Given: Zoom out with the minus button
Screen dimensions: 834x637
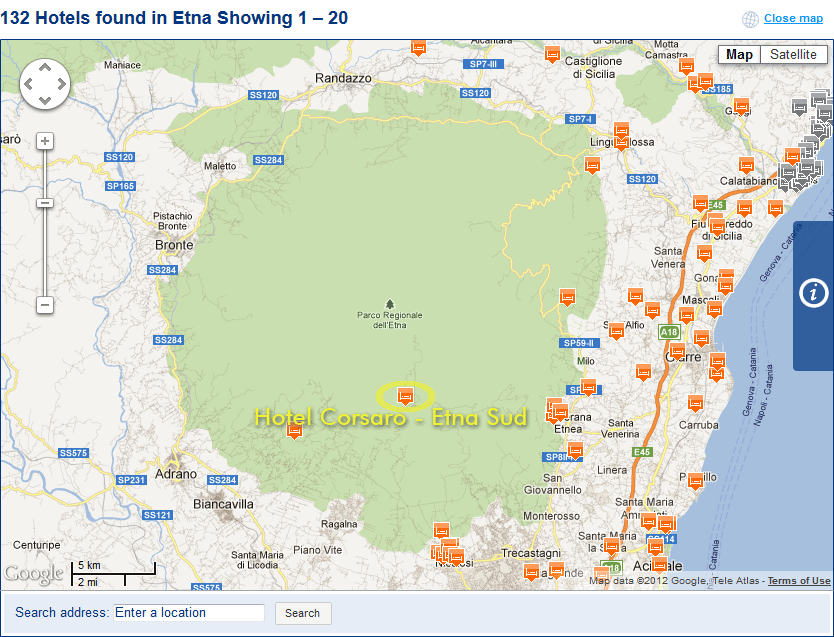Looking at the screenshot, I should coord(45,305).
